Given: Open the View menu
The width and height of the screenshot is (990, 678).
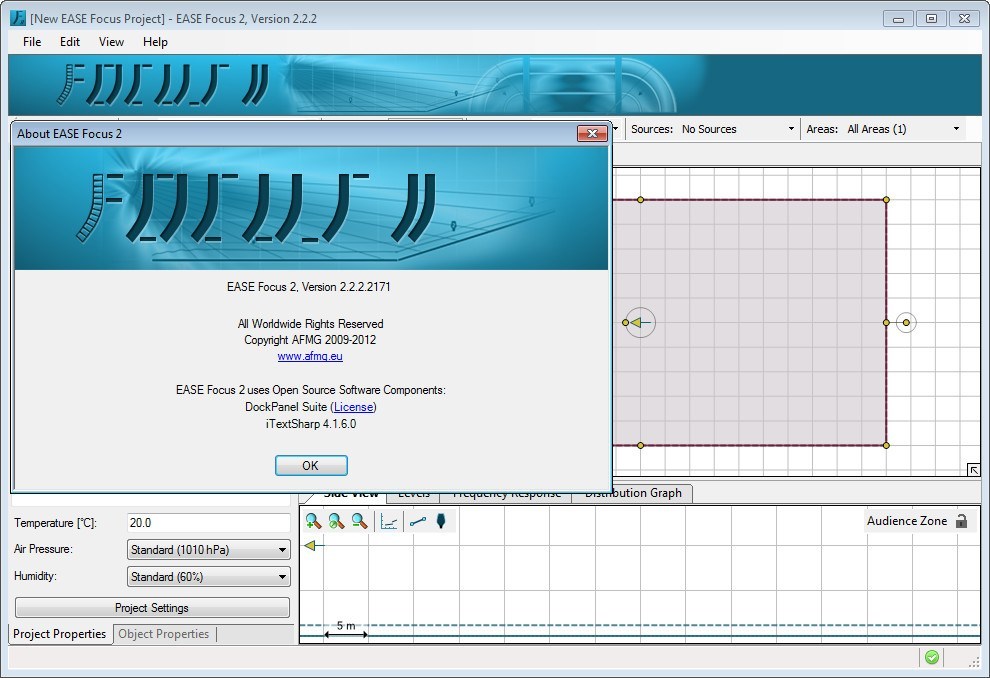Looking at the screenshot, I should [111, 42].
